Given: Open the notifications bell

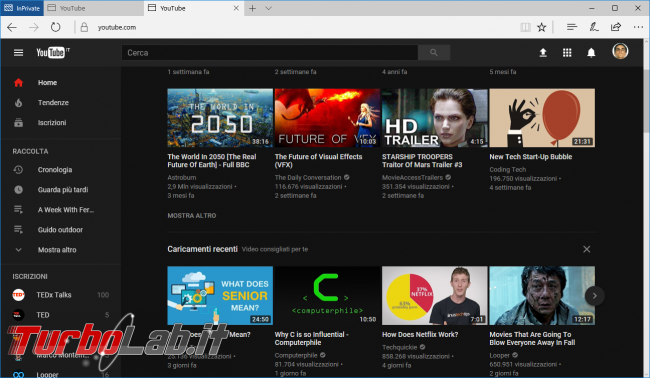Looking at the screenshot, I should [591, 53].
